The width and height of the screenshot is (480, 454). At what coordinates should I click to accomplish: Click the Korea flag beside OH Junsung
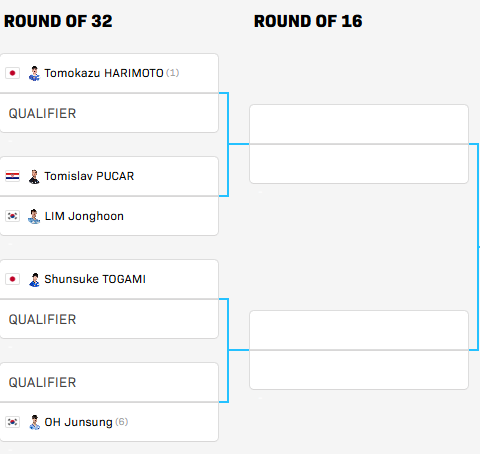coord(12,422)
